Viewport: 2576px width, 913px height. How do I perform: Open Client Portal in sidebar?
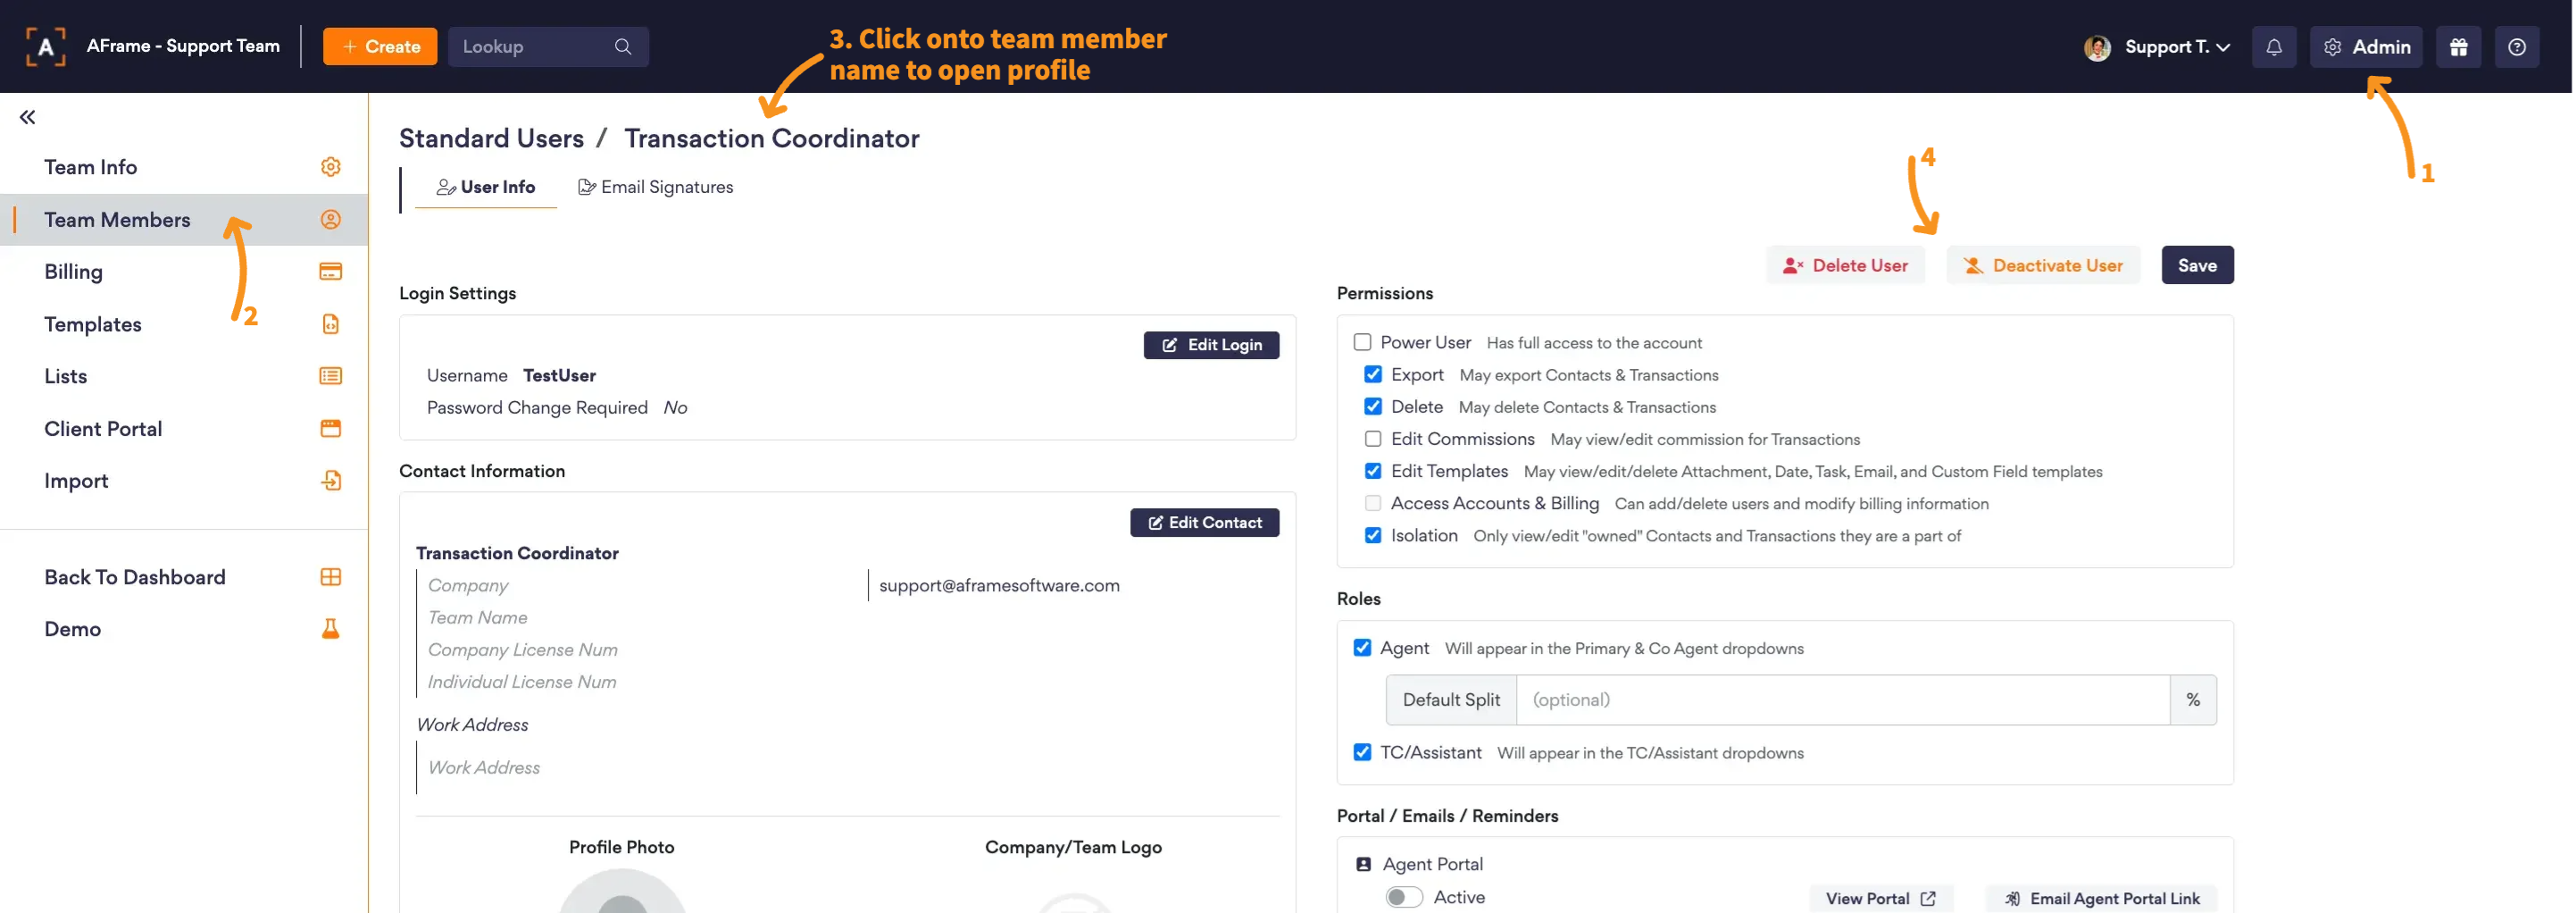184,428
